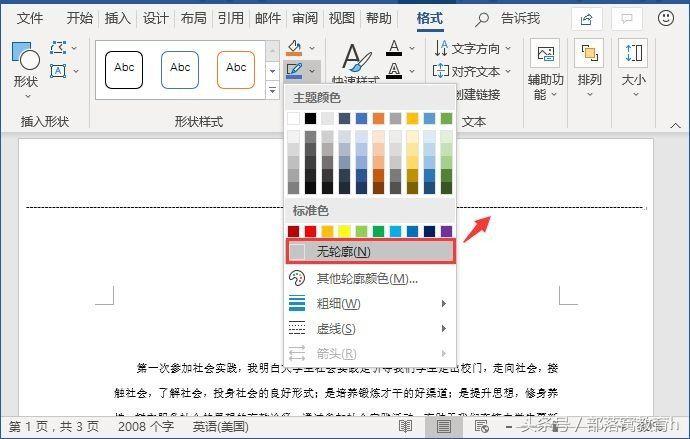Click the Edit Shape icon
This screenshot has width=690, height=439.
tap(58, 48)
